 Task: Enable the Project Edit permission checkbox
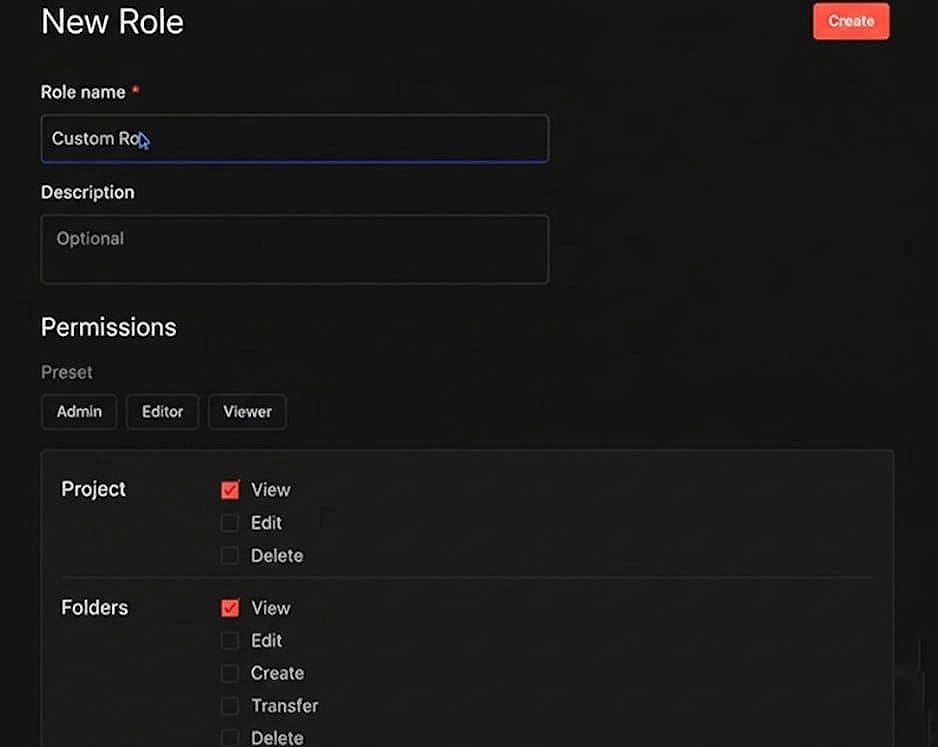[230, 523]
